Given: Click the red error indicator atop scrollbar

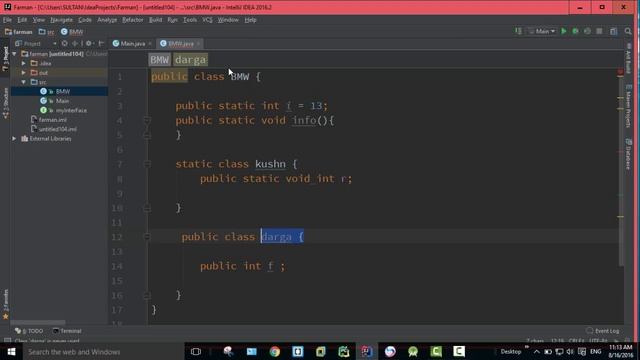Looking at the screenshot, I should 620,72.
